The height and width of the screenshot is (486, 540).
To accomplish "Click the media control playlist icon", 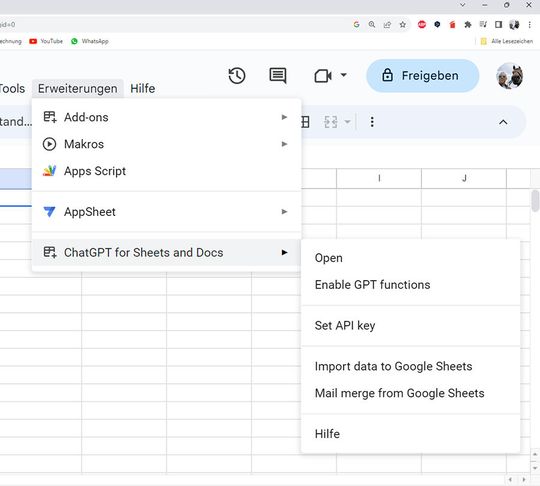I will click(483, 24).
